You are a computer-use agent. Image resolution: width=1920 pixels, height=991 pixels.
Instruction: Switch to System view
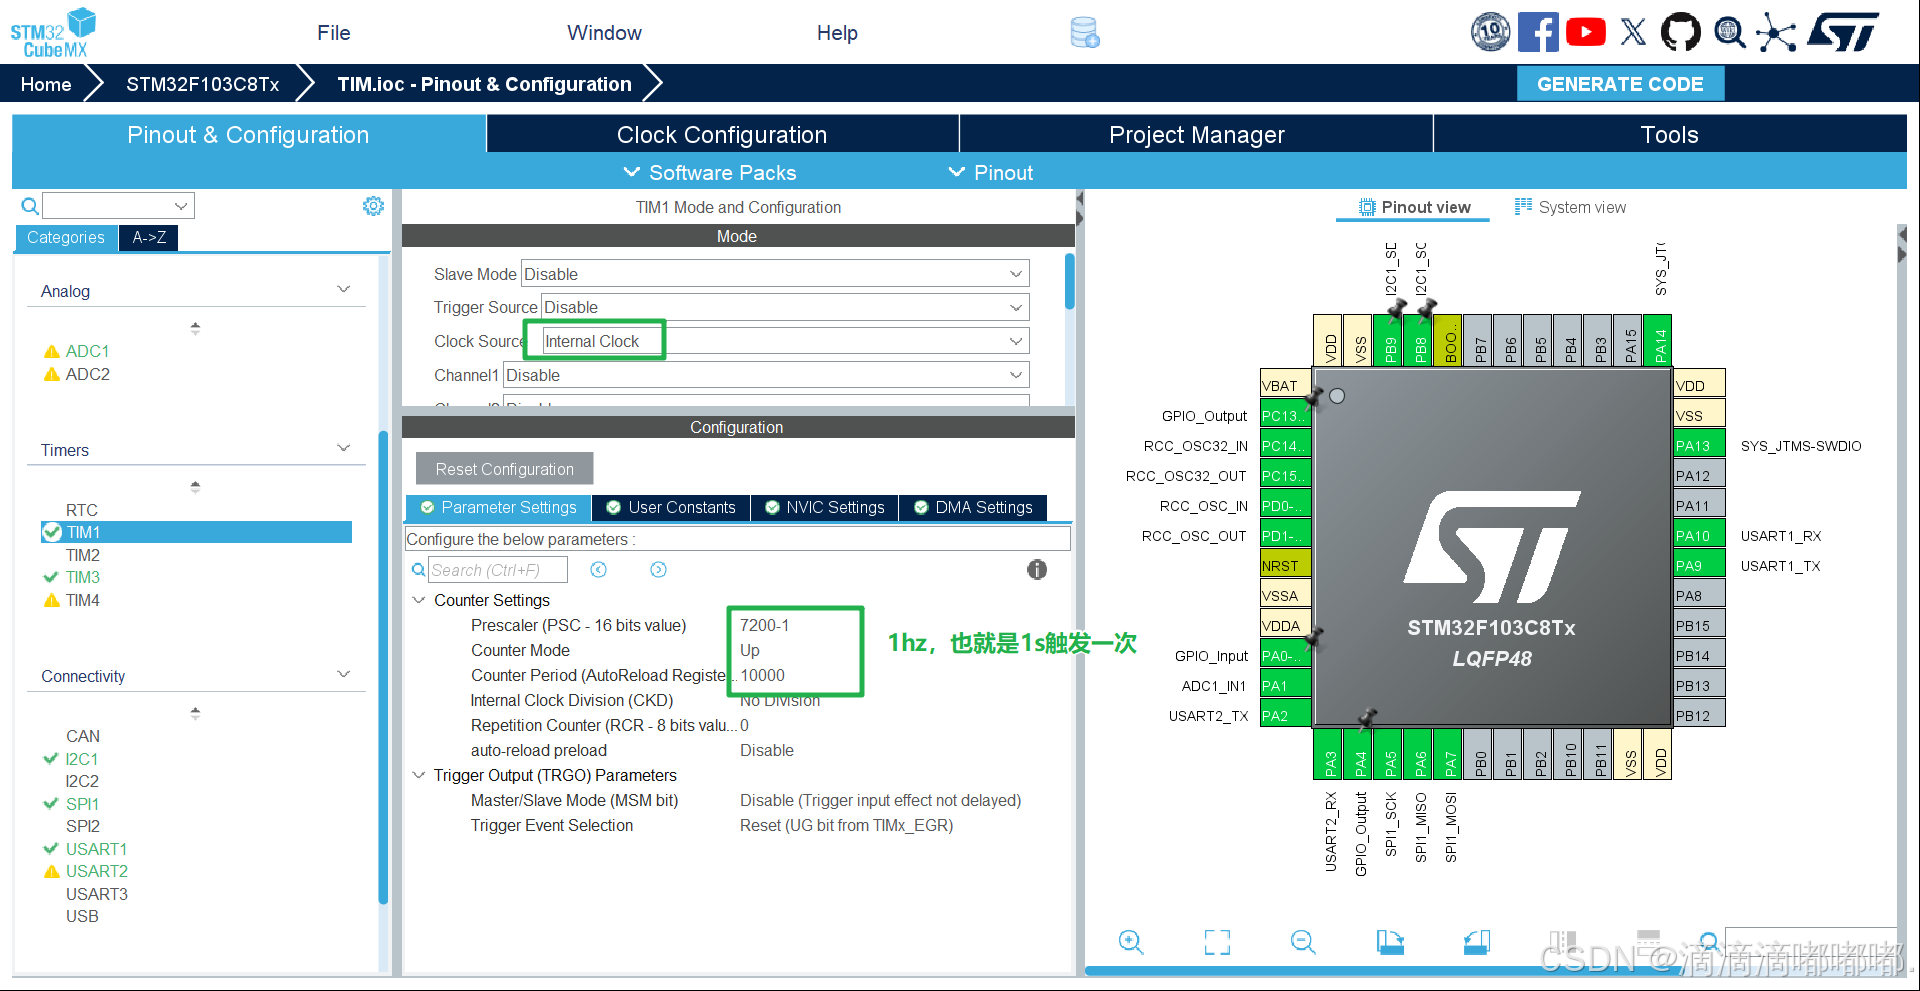click(x=1571, y=207)
